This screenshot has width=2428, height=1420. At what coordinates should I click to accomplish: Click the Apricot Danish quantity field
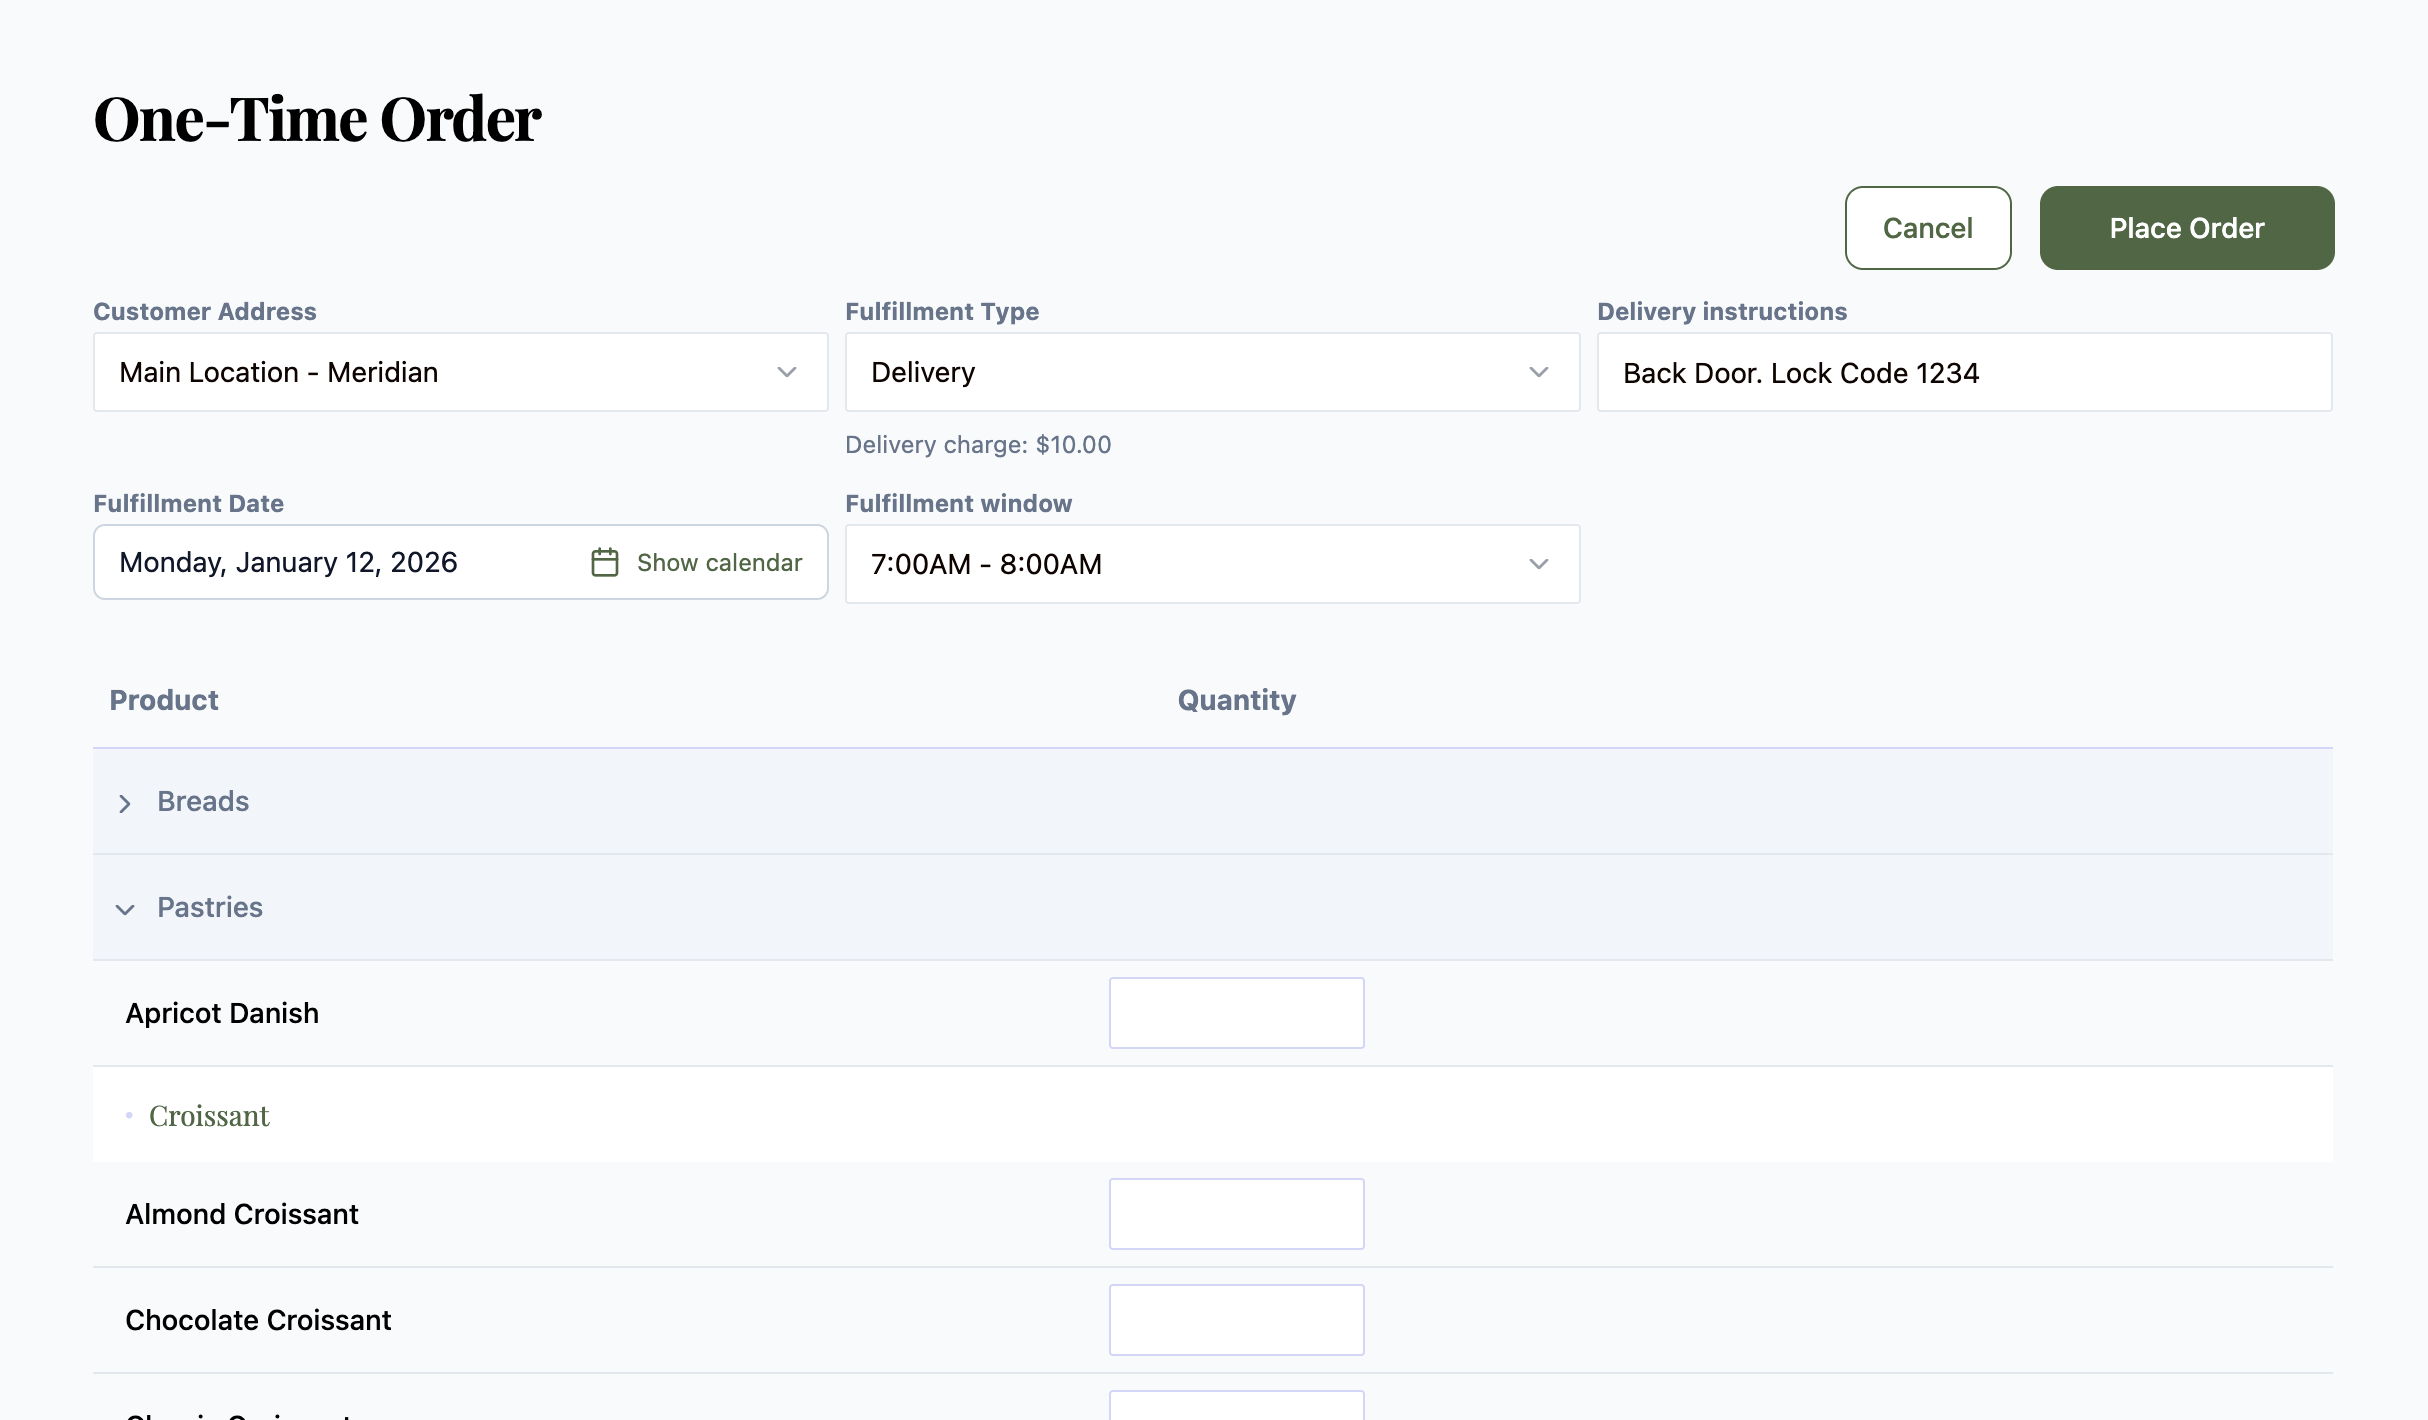coord(1236,1013)
